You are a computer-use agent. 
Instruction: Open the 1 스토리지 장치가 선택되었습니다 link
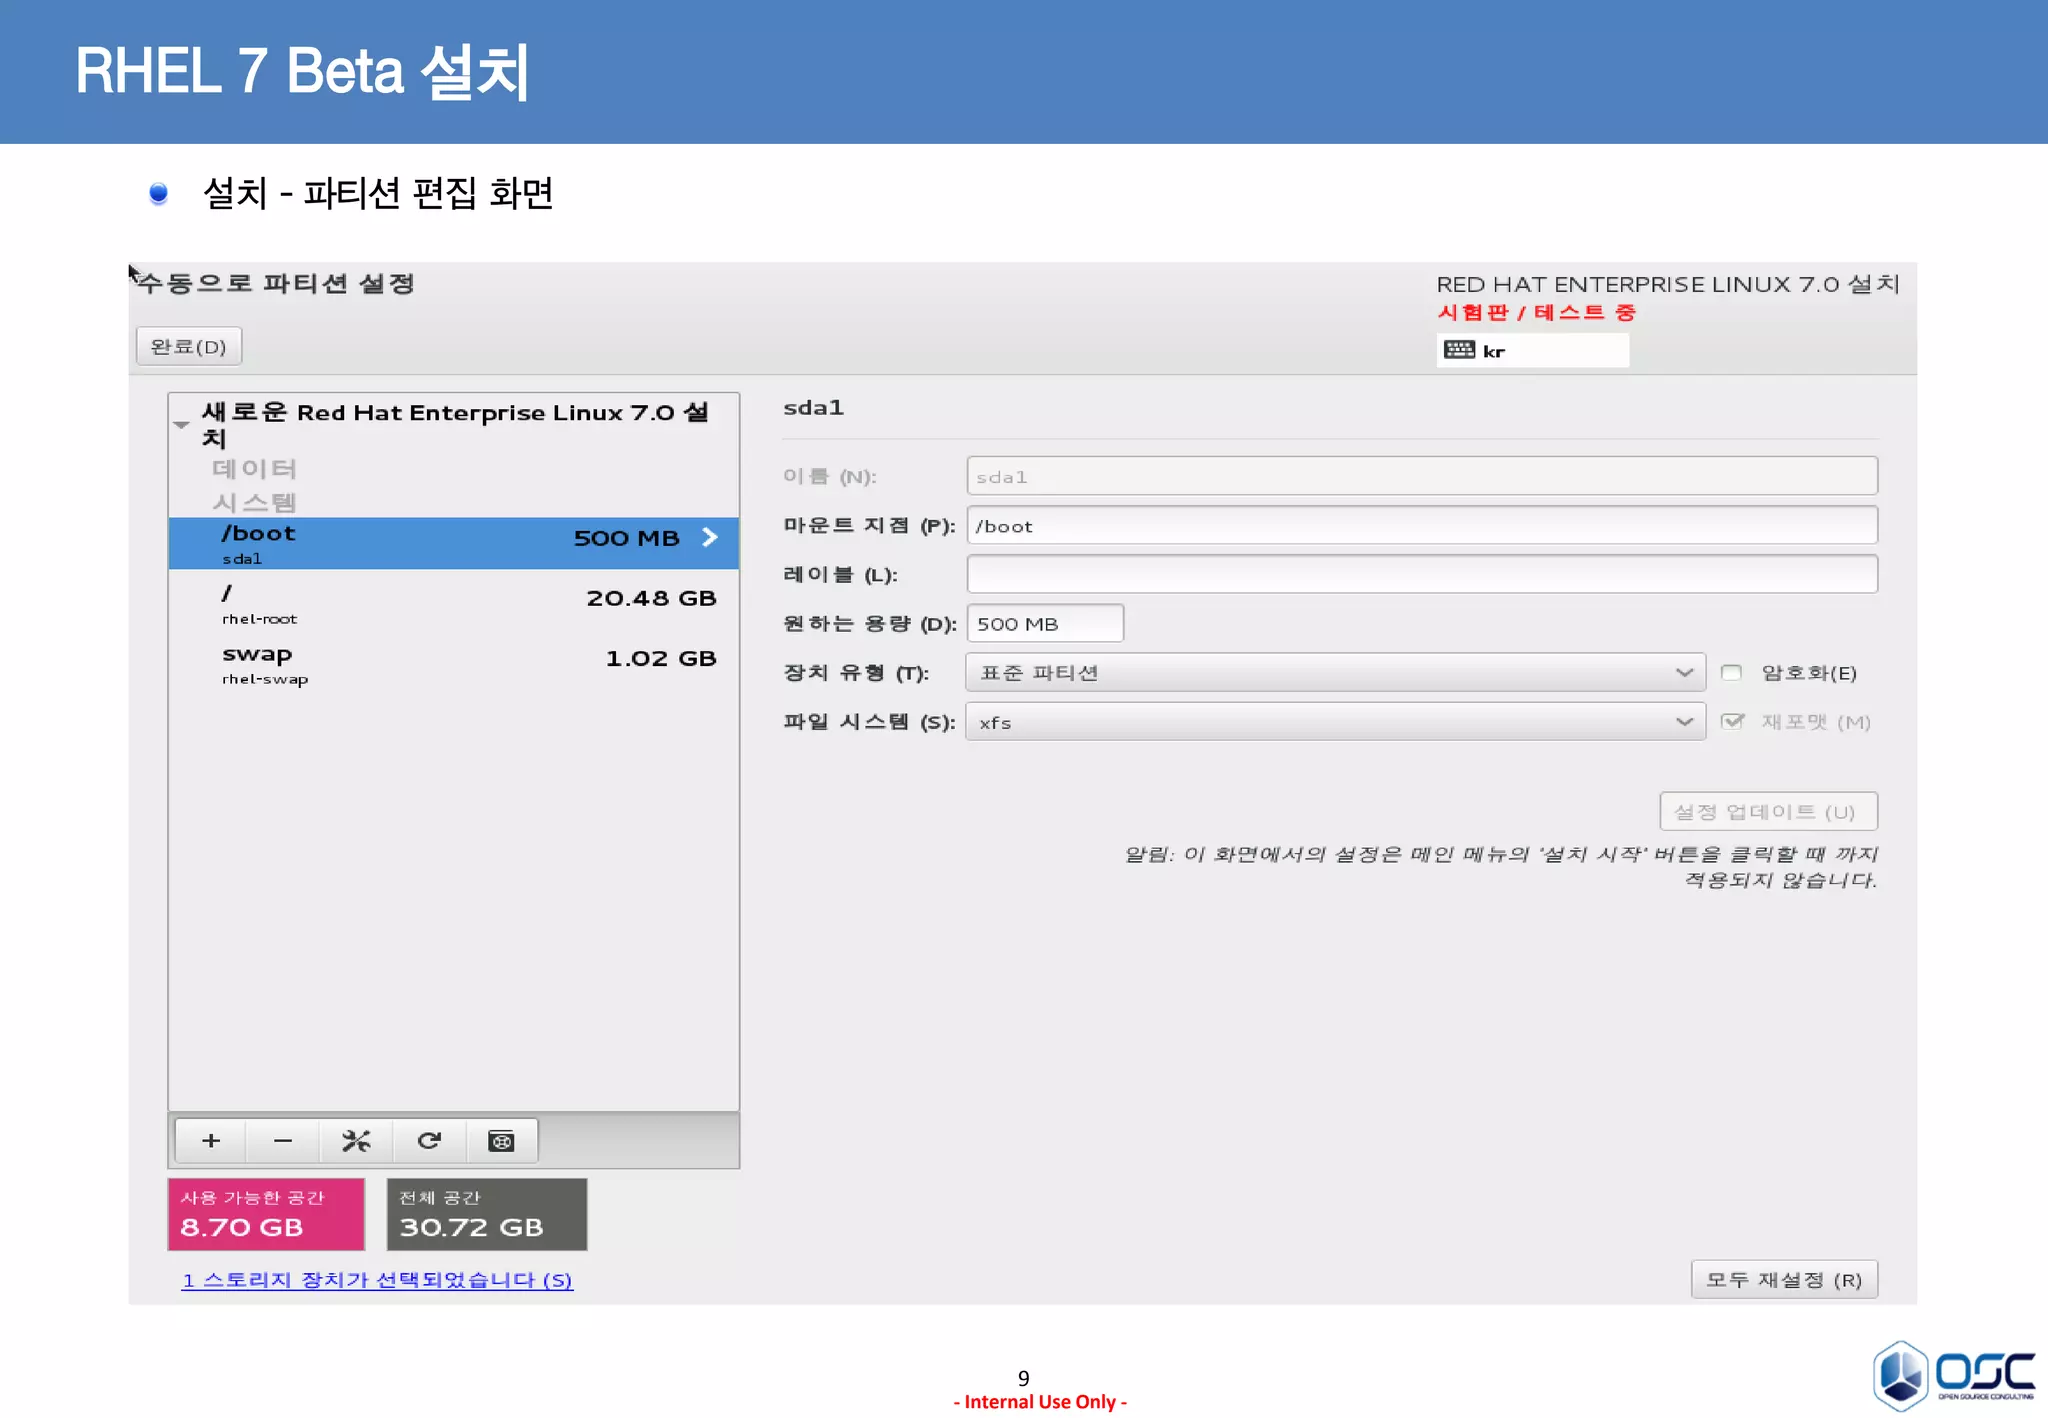(377, 1280)
